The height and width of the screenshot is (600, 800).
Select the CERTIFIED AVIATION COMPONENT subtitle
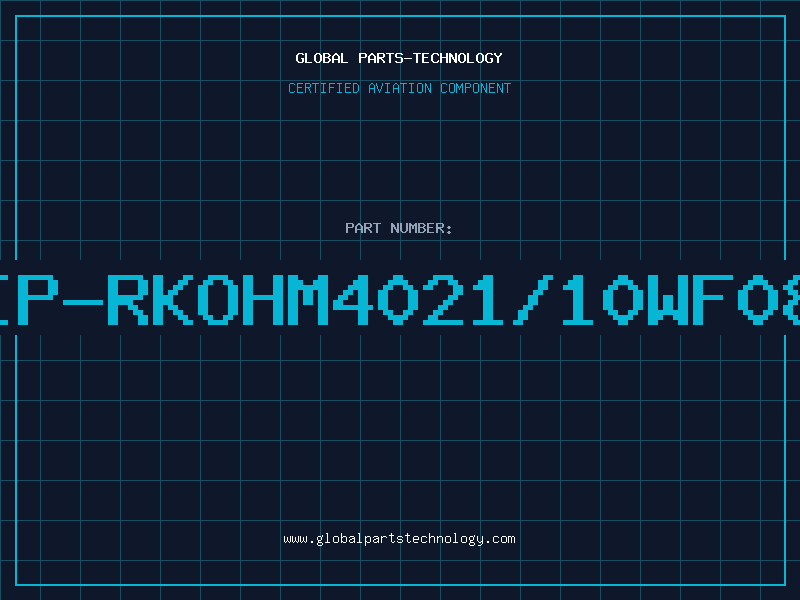coord(399,88)
